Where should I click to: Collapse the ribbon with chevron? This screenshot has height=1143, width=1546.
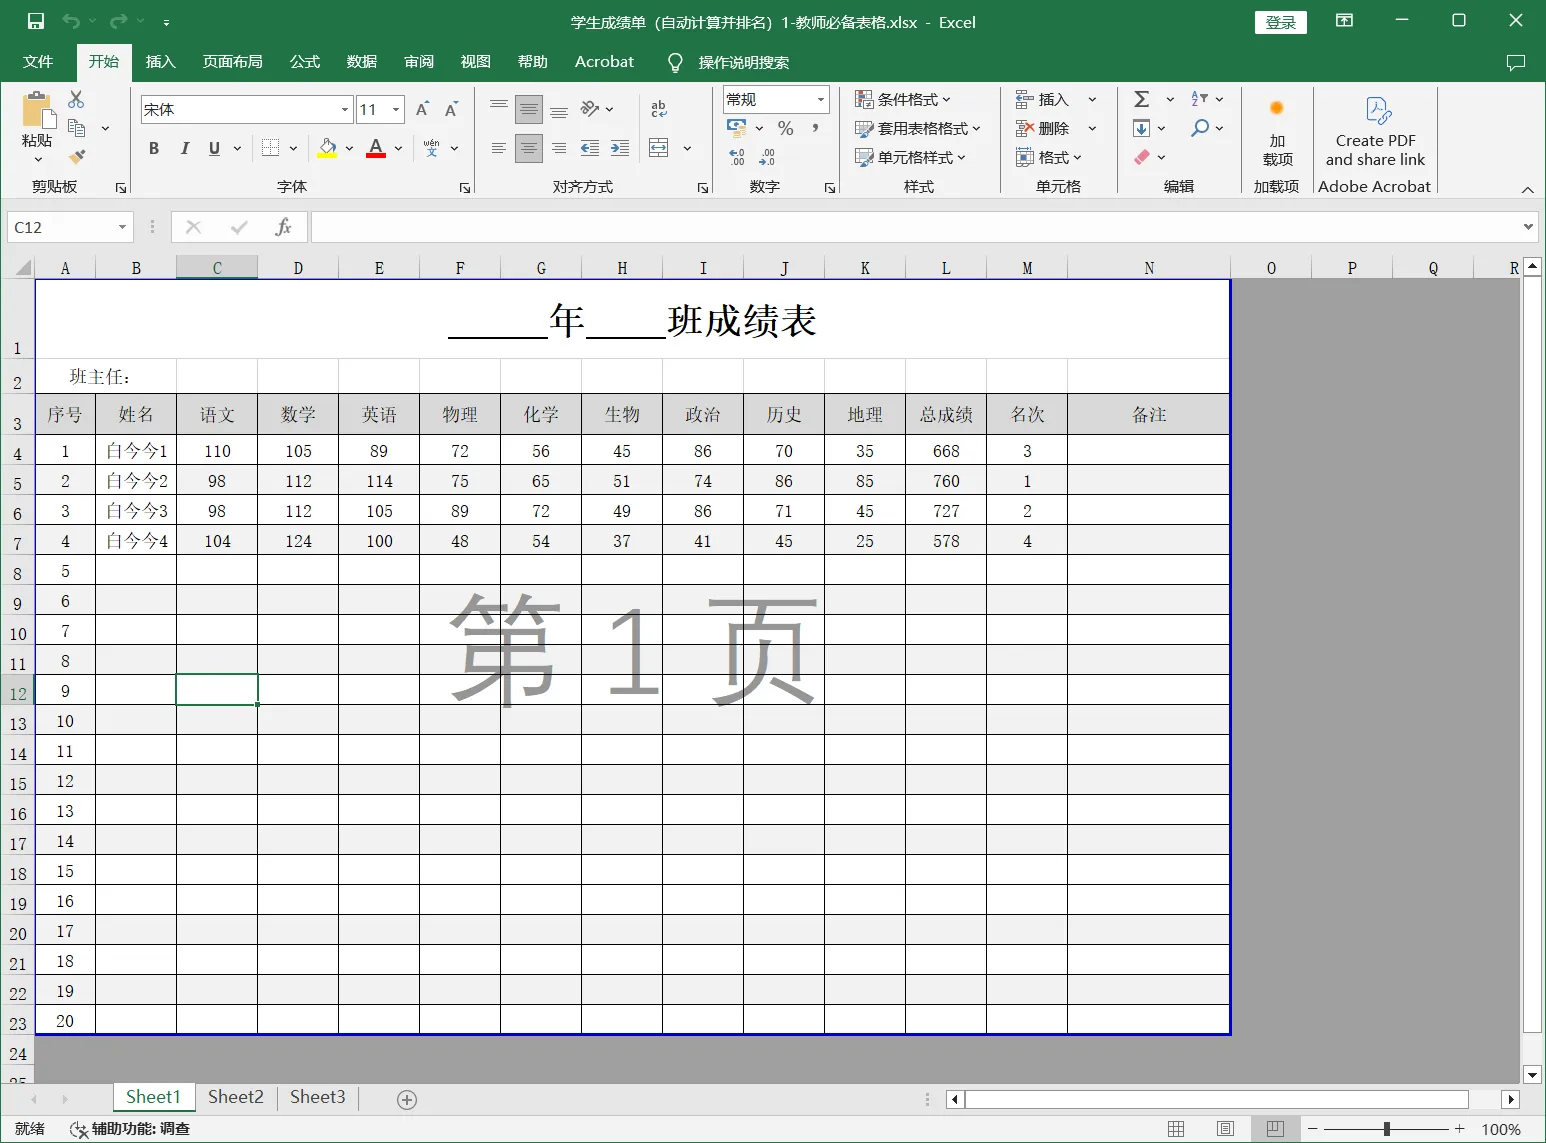tap(1527, 189)
